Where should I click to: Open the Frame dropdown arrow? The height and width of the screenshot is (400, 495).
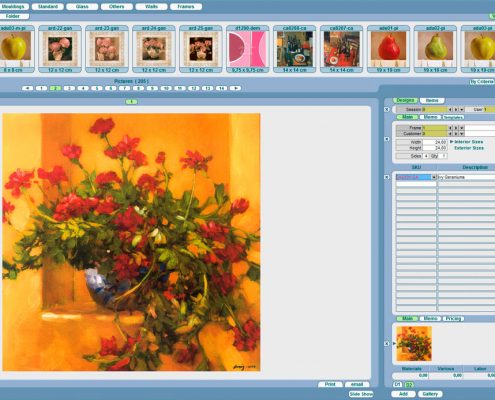[462, 128]
